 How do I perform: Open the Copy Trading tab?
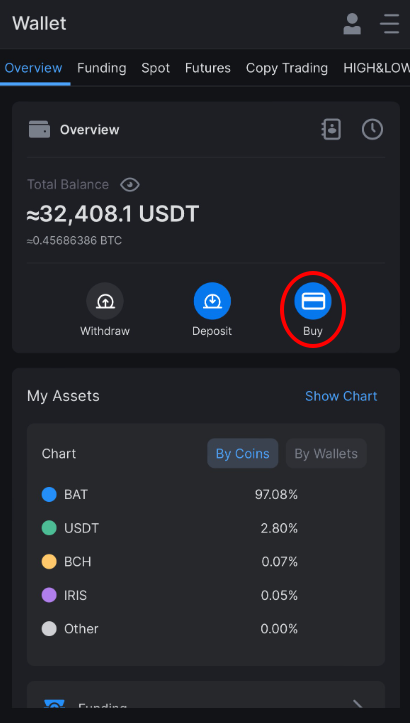tap(287, 68)
